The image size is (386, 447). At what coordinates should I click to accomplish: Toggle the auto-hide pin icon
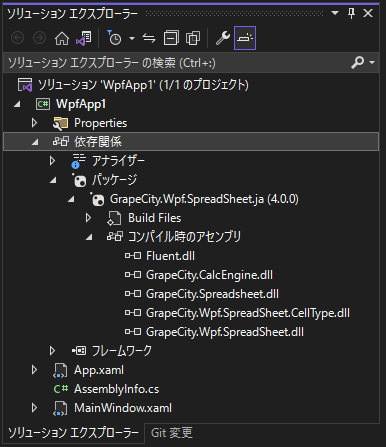click(x=351, y=13)
